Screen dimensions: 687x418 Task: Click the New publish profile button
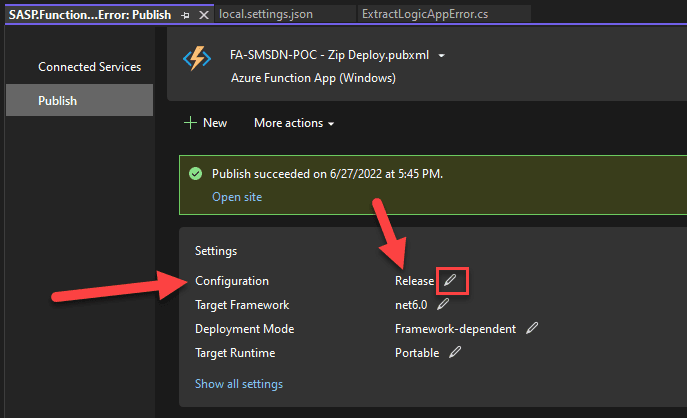pos(205,123)
